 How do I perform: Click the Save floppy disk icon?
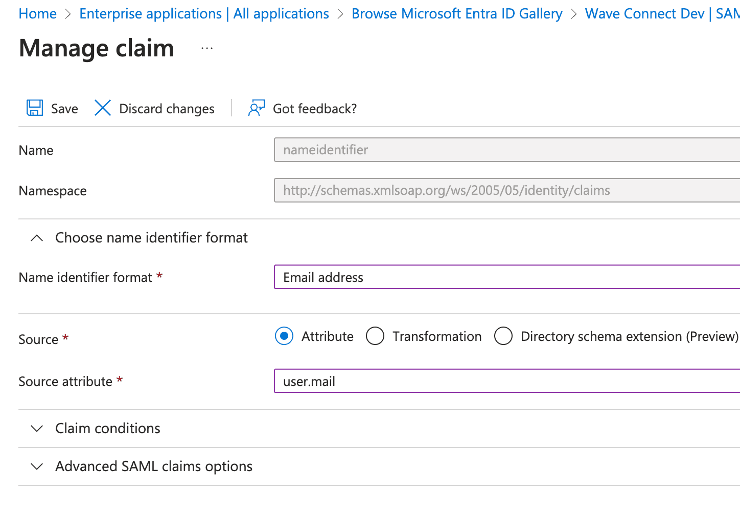pos(34,108)
